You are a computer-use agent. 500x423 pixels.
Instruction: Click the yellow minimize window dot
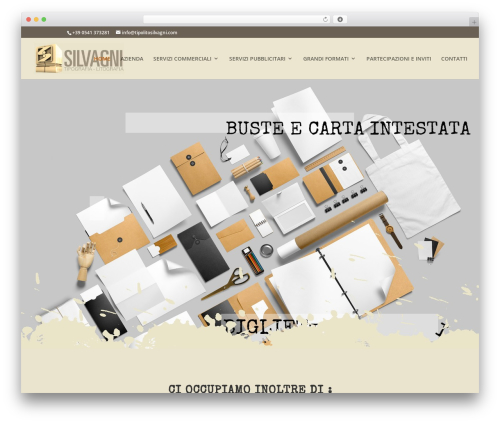click(36, 20)
